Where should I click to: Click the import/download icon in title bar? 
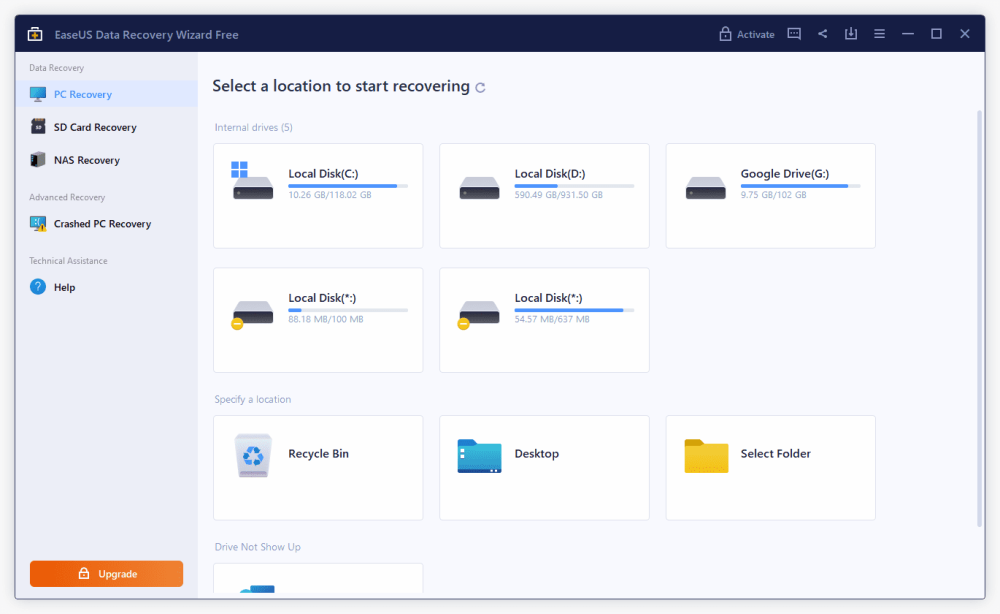[851, 34]
